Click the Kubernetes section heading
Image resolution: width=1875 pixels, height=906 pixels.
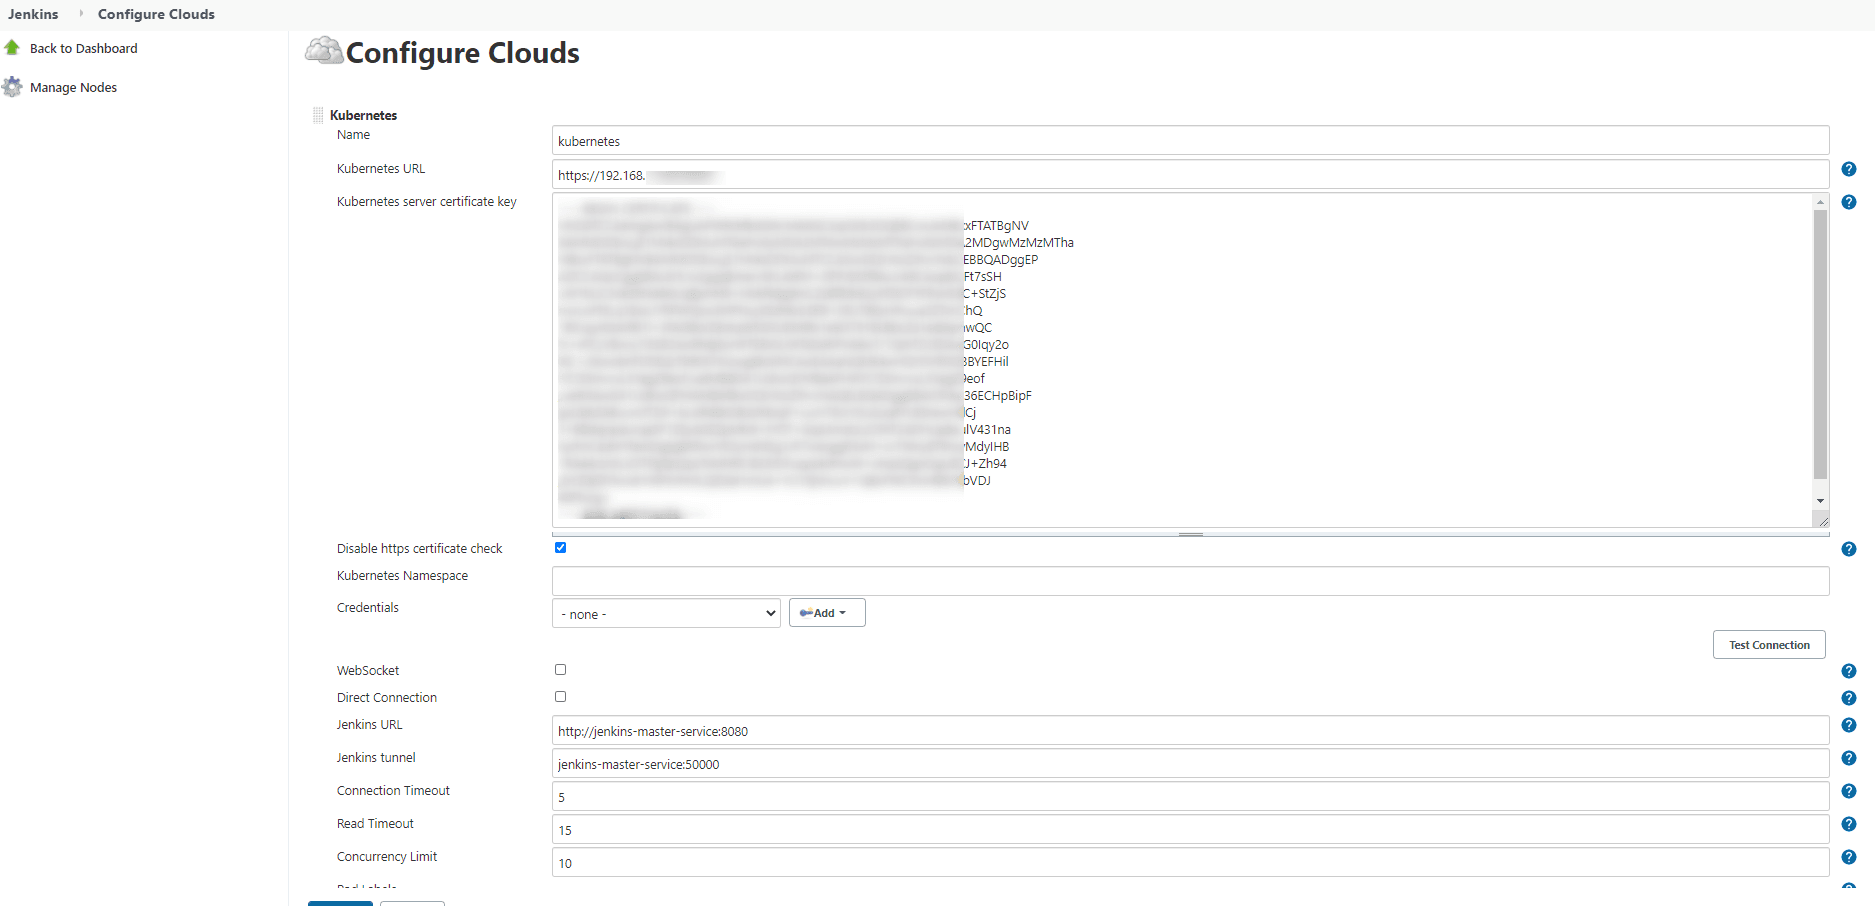[x=363, y=115]
